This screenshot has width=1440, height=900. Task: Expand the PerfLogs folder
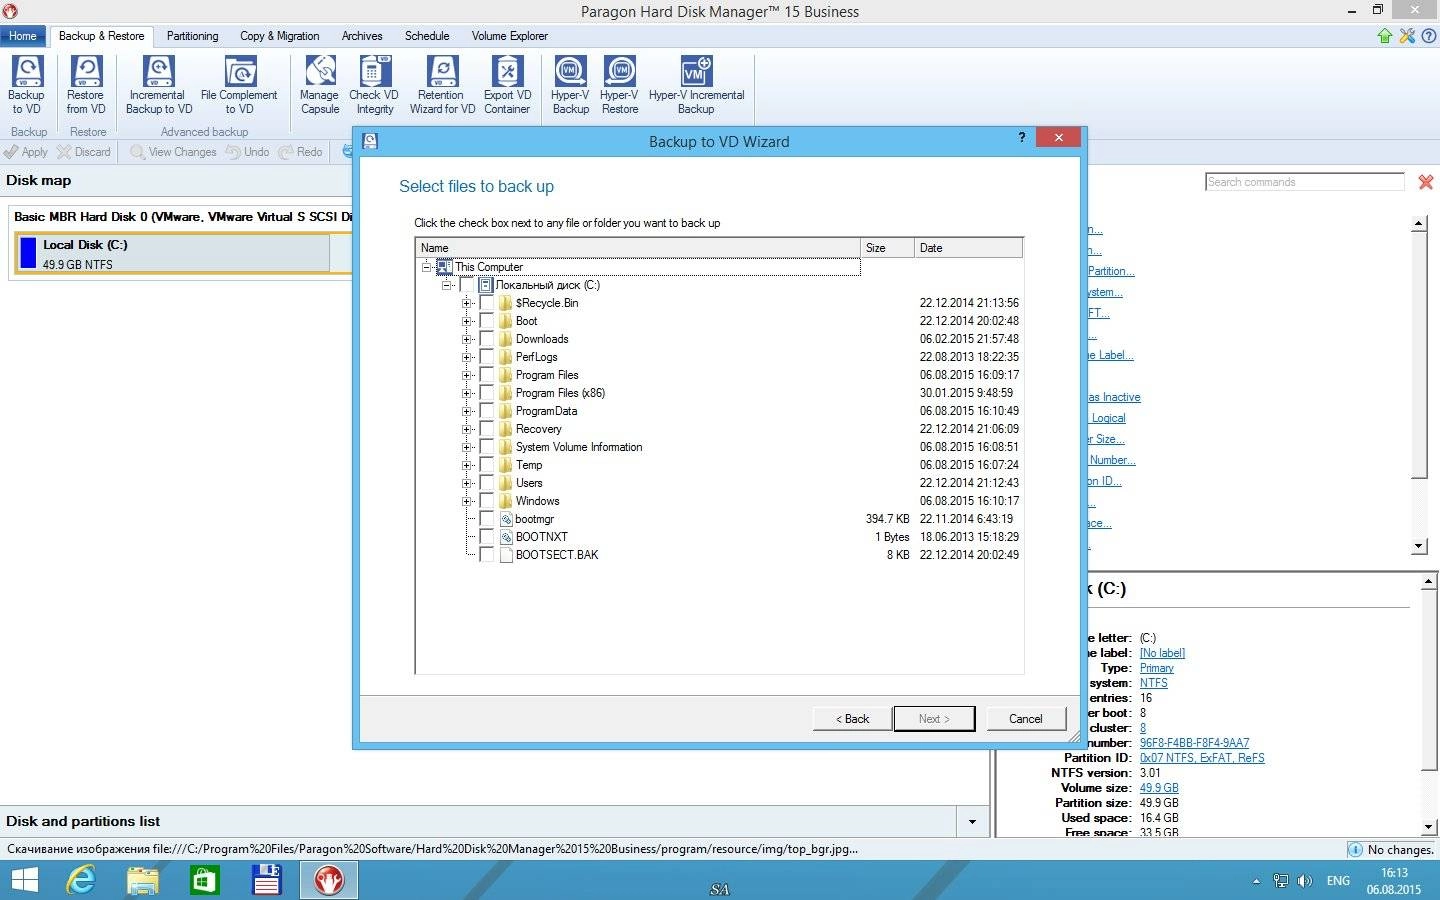pyautogui.click(x=467, y=357)
